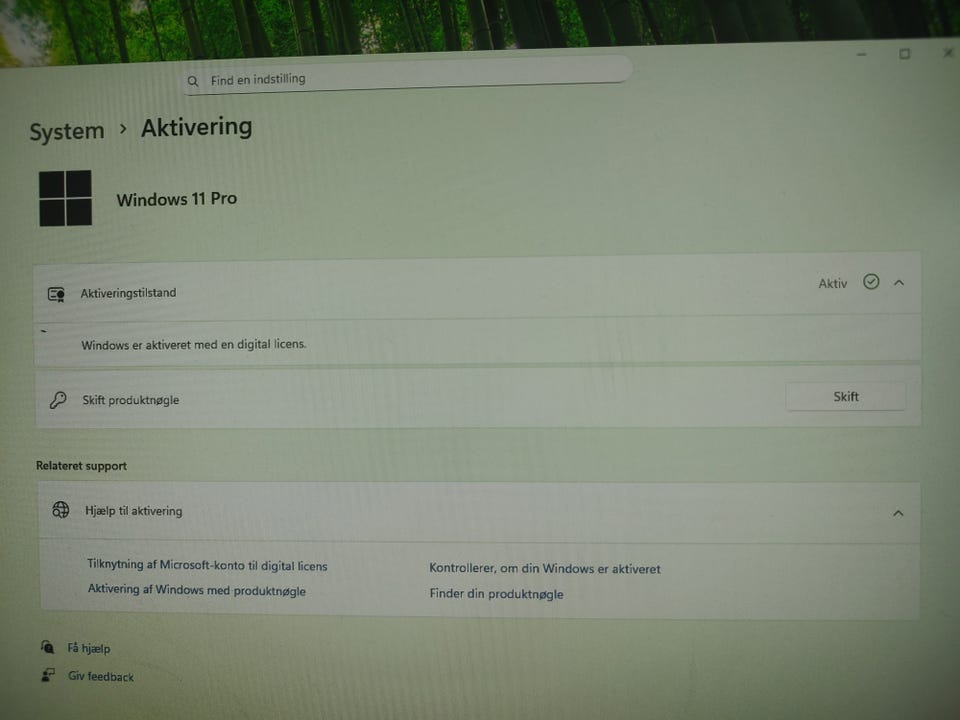
Task: Click the Windows 11 Pro logo
Action: [x=66, y=198]
